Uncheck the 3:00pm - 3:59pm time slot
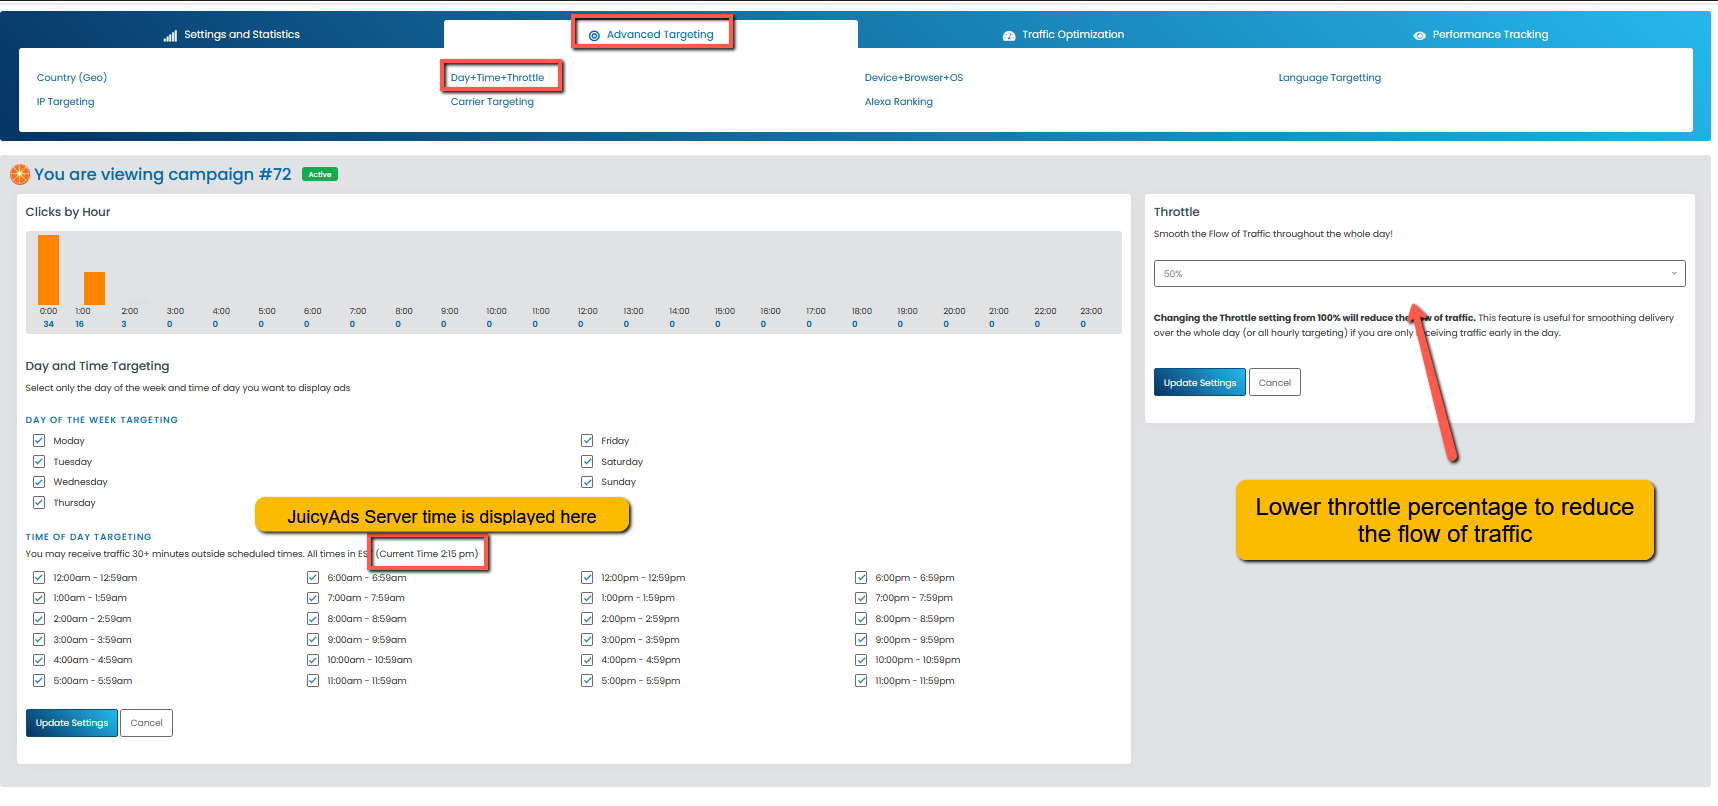 click(587, 640)
